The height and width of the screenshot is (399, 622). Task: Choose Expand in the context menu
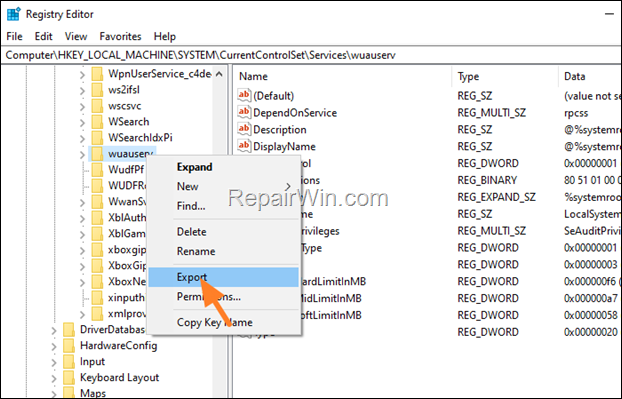[x=224, y=167]
